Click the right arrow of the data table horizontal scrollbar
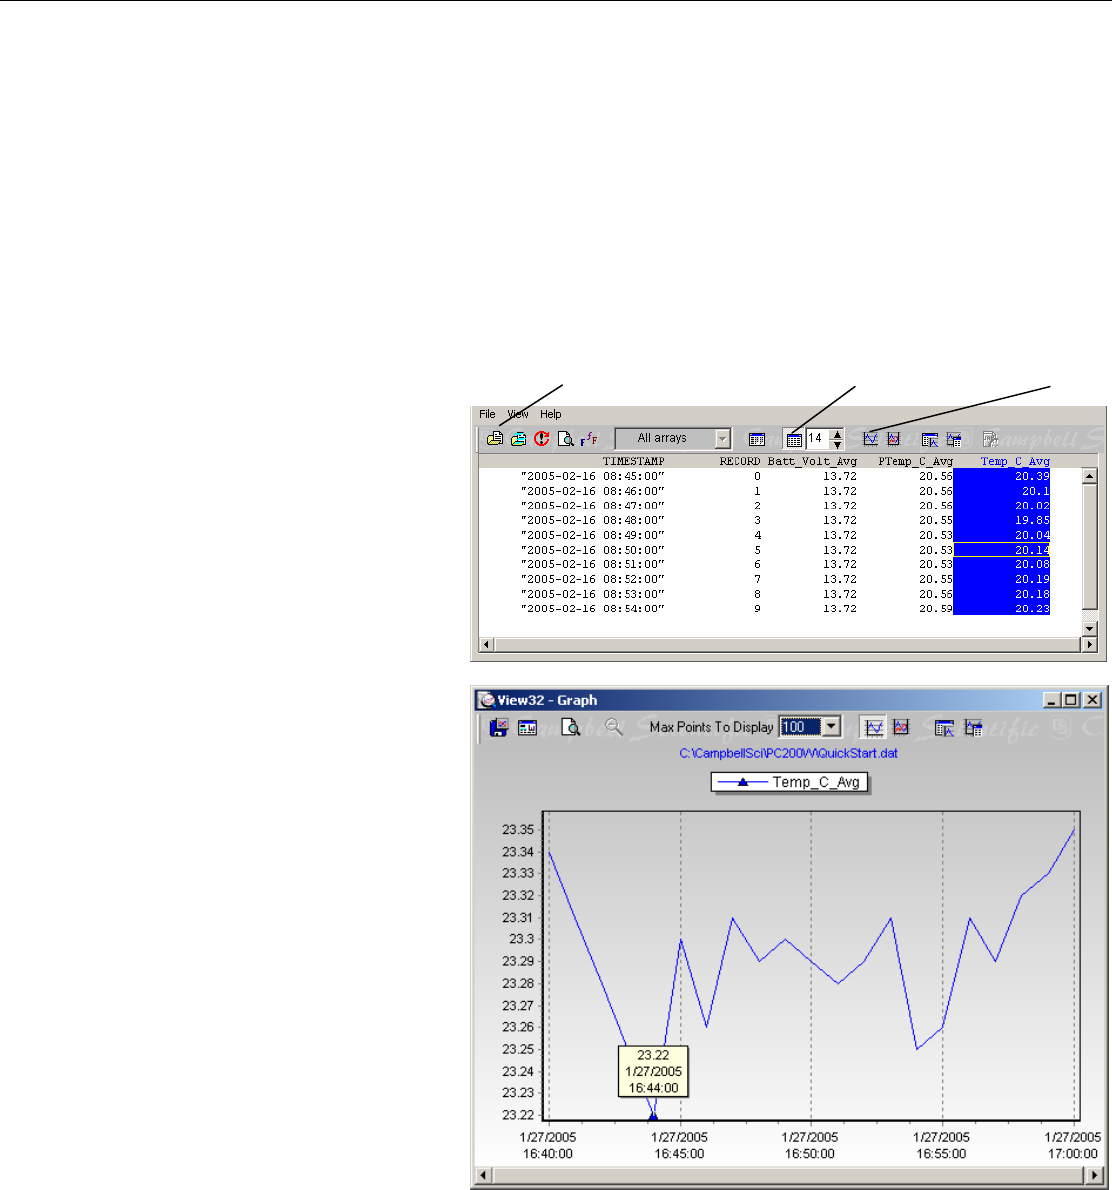This screenshot has height=1190, width=1112. click(x=1090, y=645)
